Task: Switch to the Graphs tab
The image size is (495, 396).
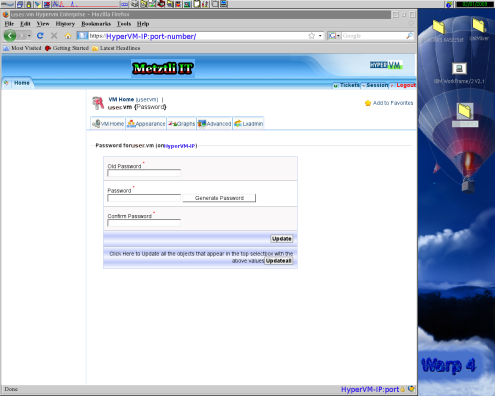Action: tap(181, 124)
